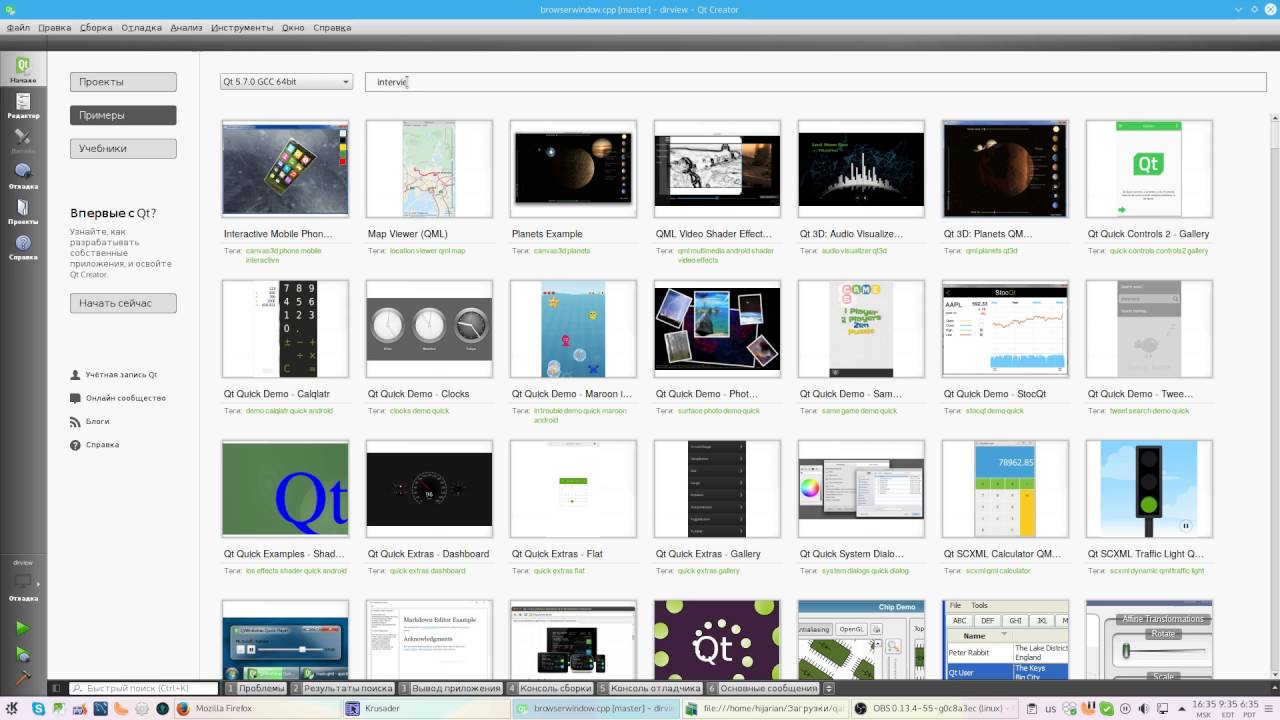
Task: Focus the Быстрый поиск locator field
Action: point(142,688)
